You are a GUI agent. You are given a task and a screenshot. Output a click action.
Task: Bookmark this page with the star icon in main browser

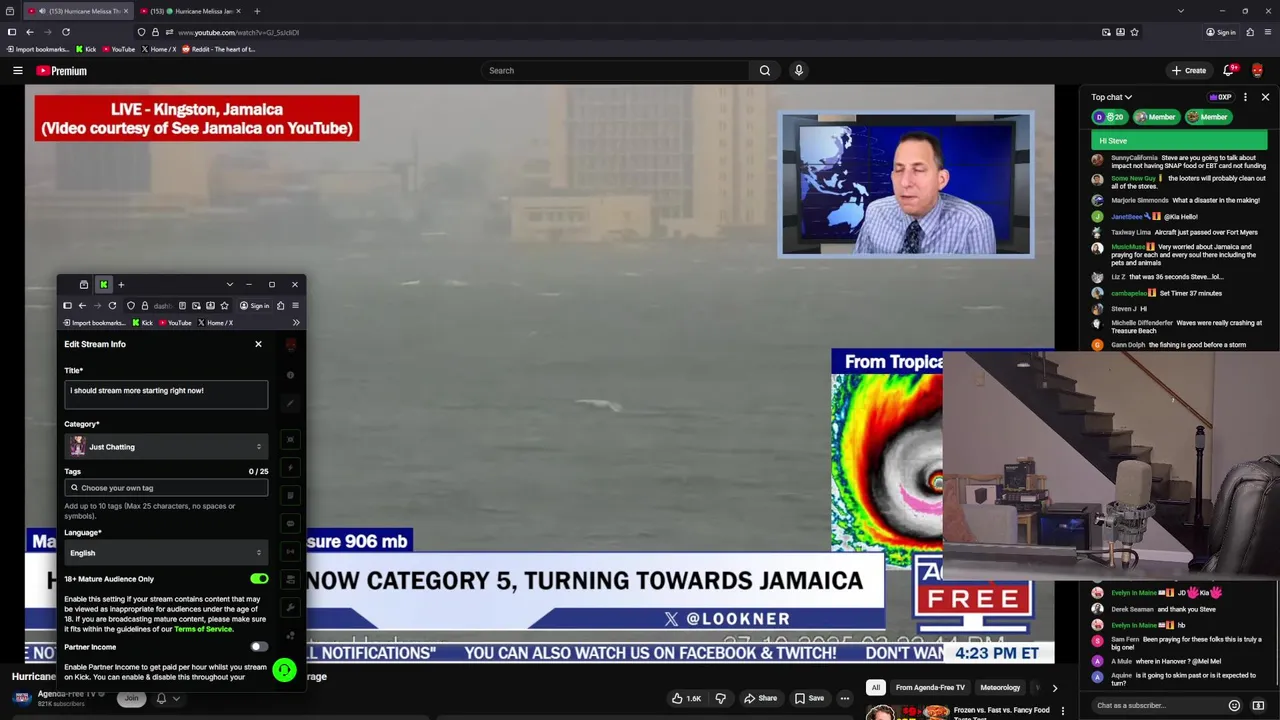click(x=1134, y=32)
